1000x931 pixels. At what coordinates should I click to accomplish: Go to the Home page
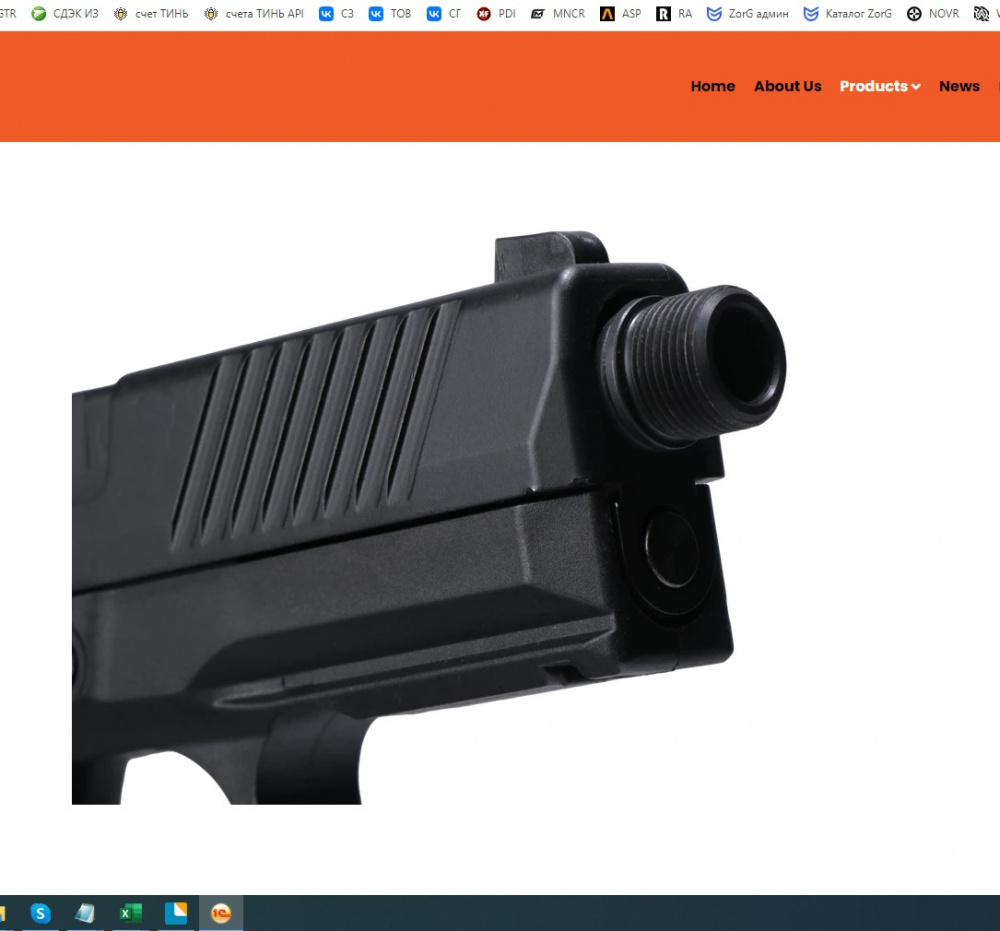click(712, 86)
